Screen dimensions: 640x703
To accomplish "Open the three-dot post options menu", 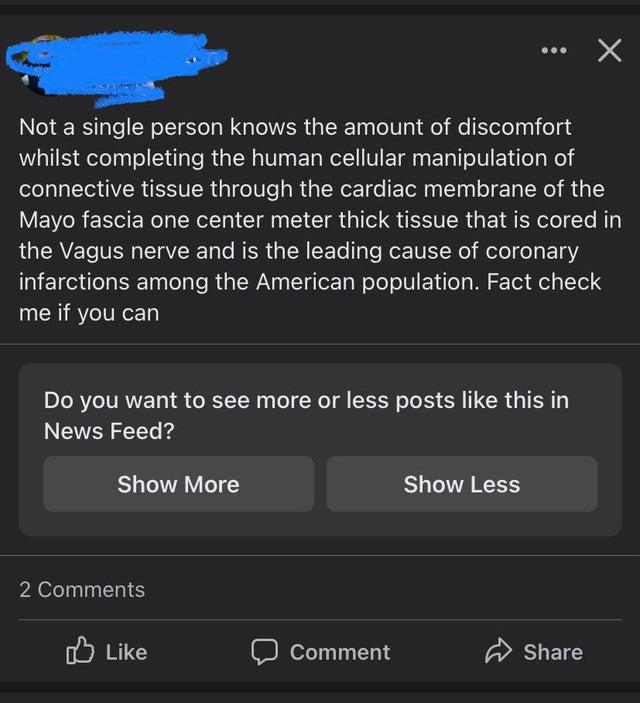I will click(554, 50).
